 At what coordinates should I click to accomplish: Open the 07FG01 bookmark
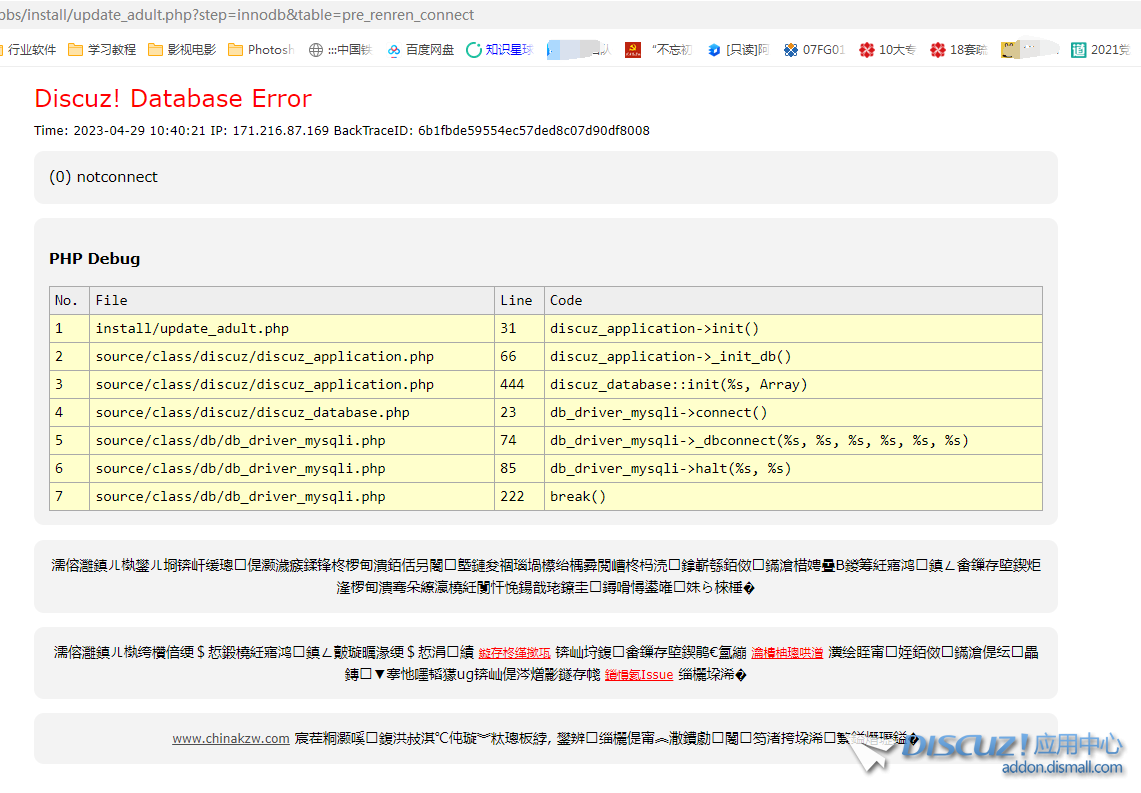815,50
